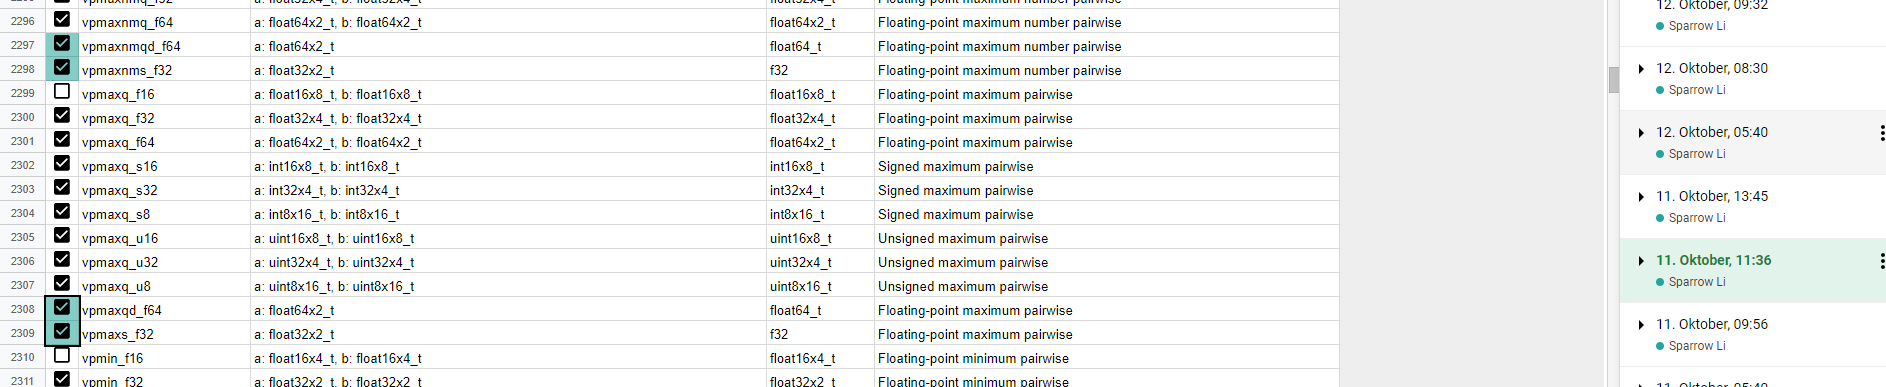This screenshot has height=387, width=1886.
Task: Expand the 11. Oktober, 11:36 version group
Action: [1641, 261]
